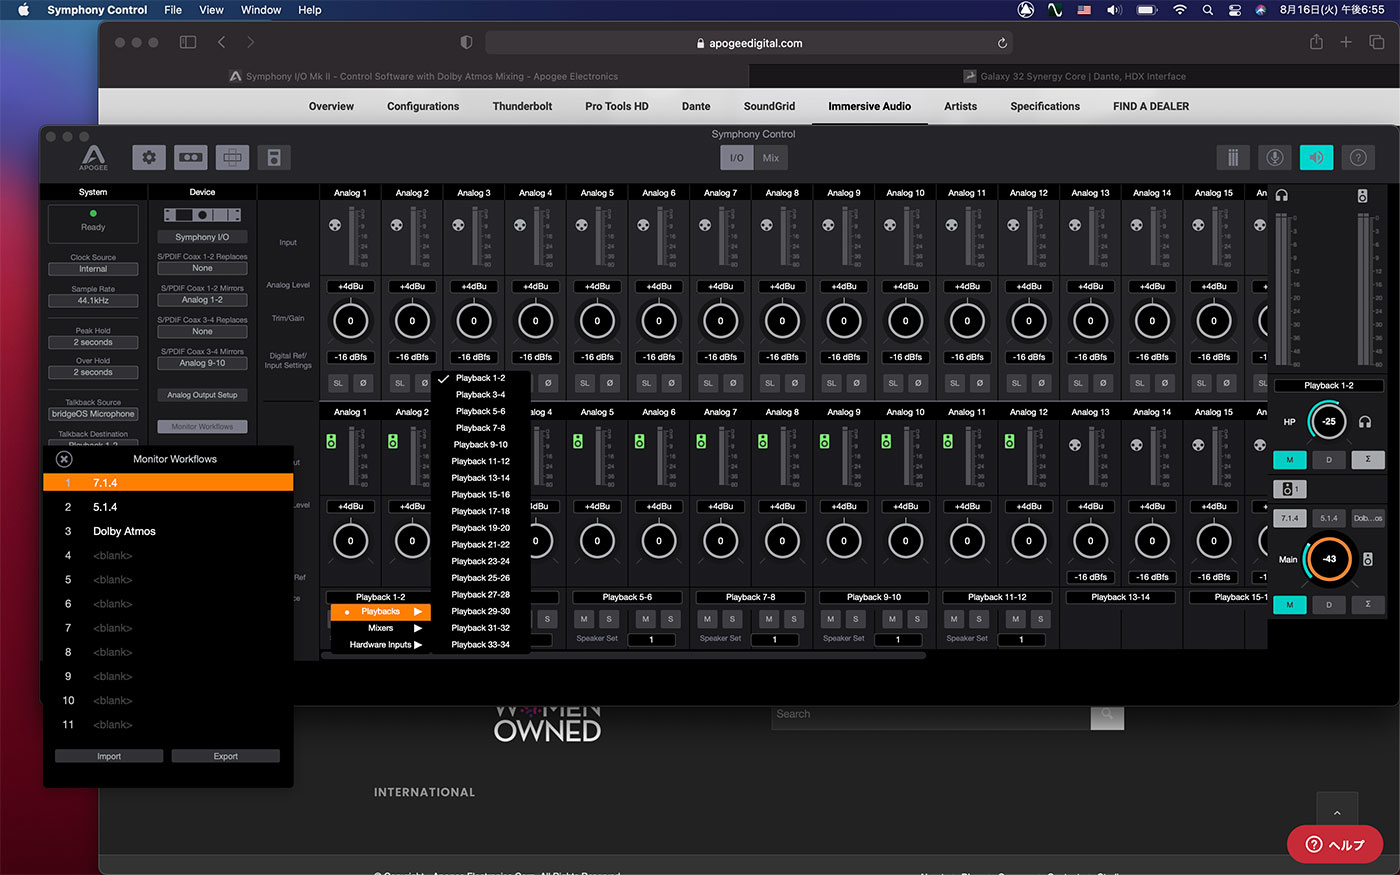Toggle phase invert on Analog 6
Image resolution: width=1400 pixels, height=875 pixels.
coord(672,383)
